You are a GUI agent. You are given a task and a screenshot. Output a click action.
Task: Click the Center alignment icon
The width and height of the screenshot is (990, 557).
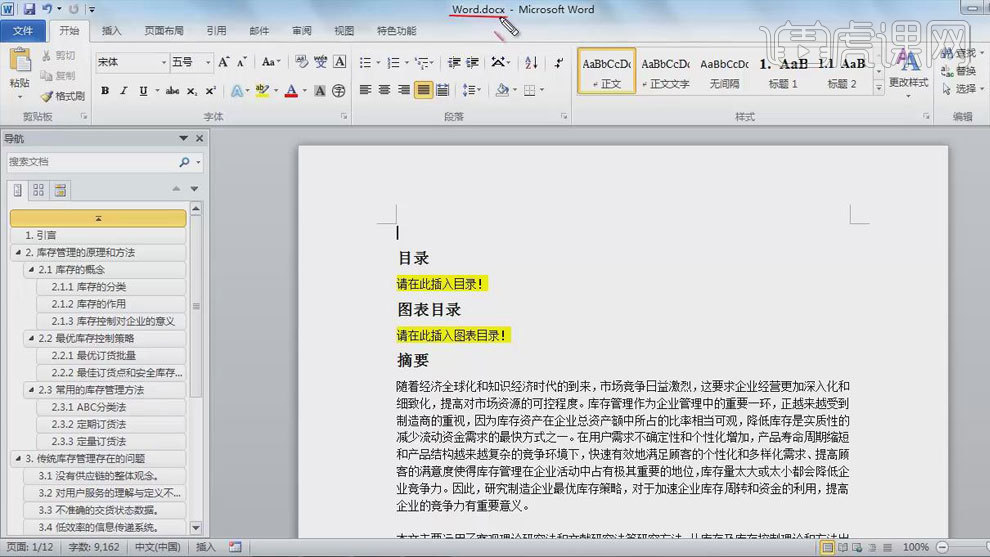click(384, 90)
